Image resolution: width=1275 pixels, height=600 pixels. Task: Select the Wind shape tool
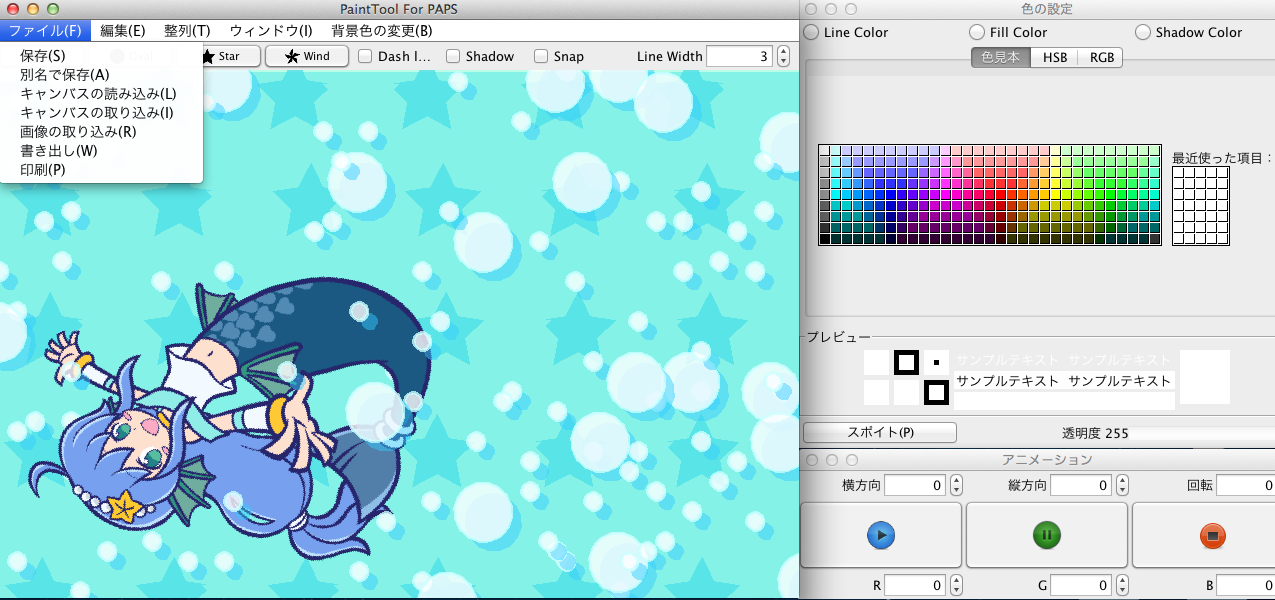point(306,57)
